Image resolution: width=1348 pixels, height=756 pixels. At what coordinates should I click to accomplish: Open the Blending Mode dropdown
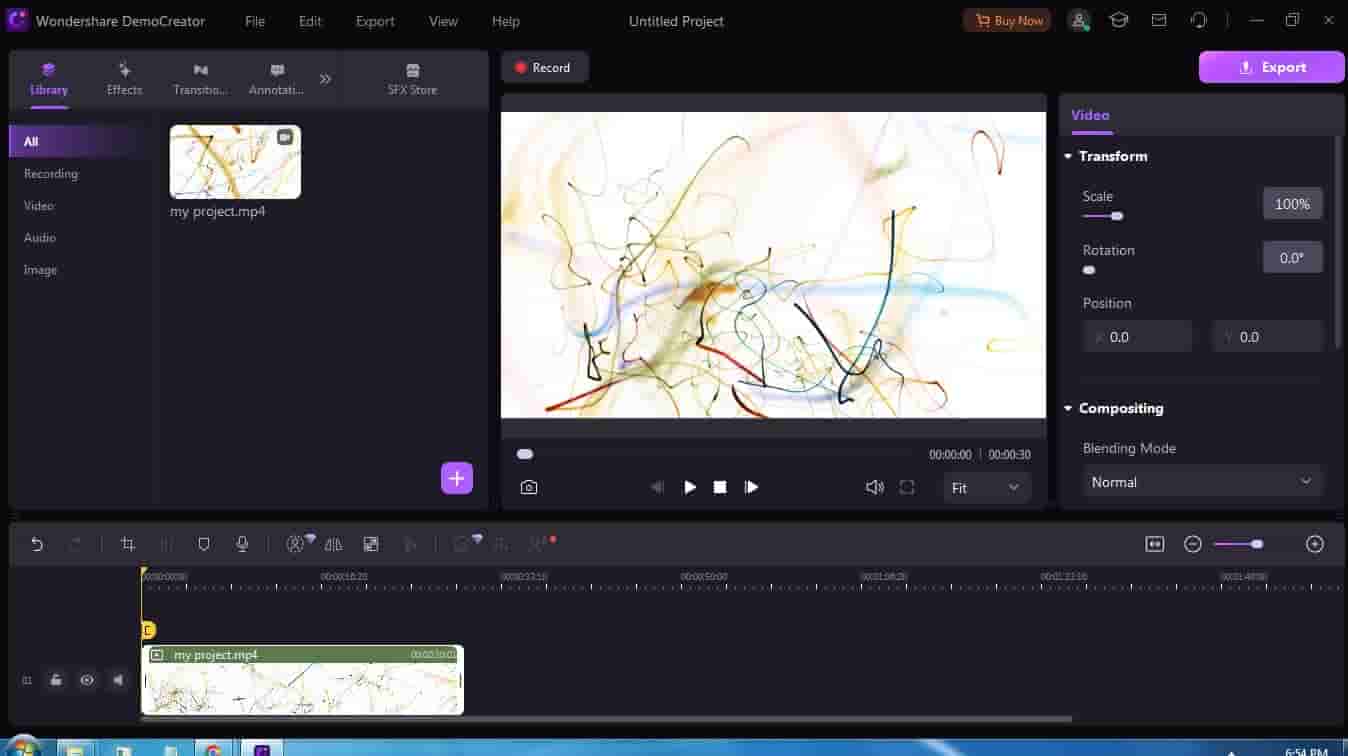click(x=1201, y=482)
